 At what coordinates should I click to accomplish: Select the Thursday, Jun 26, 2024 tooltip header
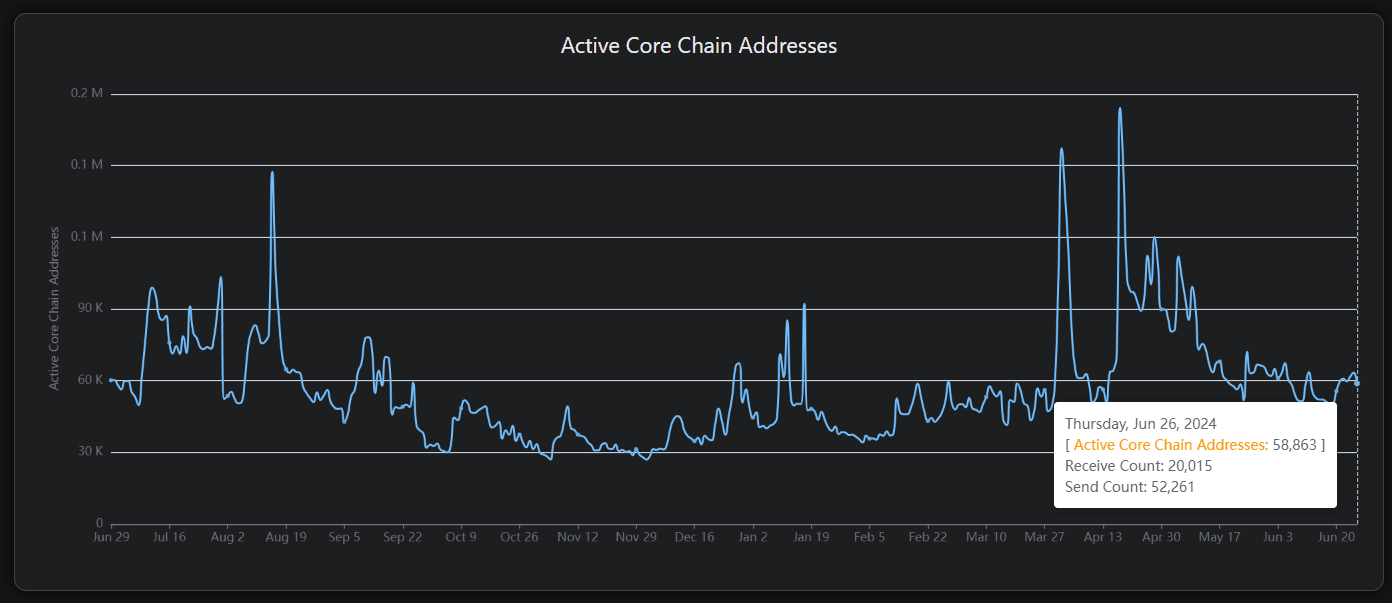pyautogui.click(x=1143, y=423)
